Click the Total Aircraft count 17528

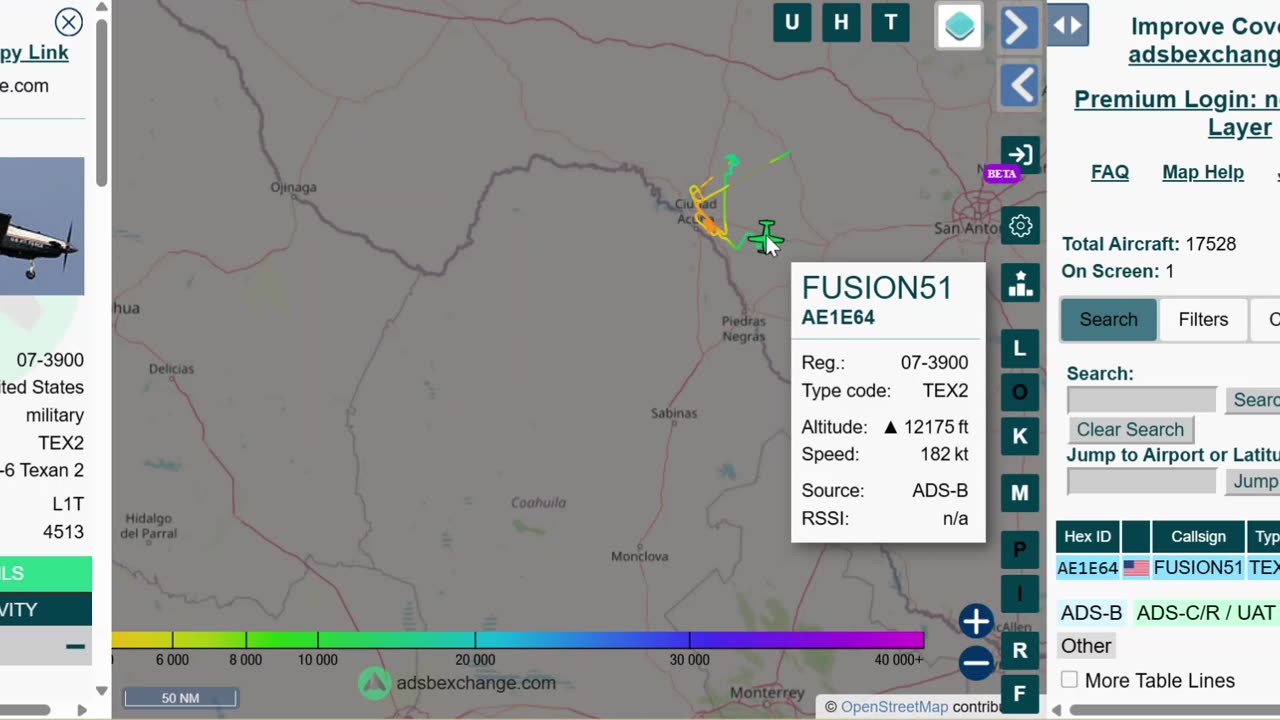coord(1211,244)
